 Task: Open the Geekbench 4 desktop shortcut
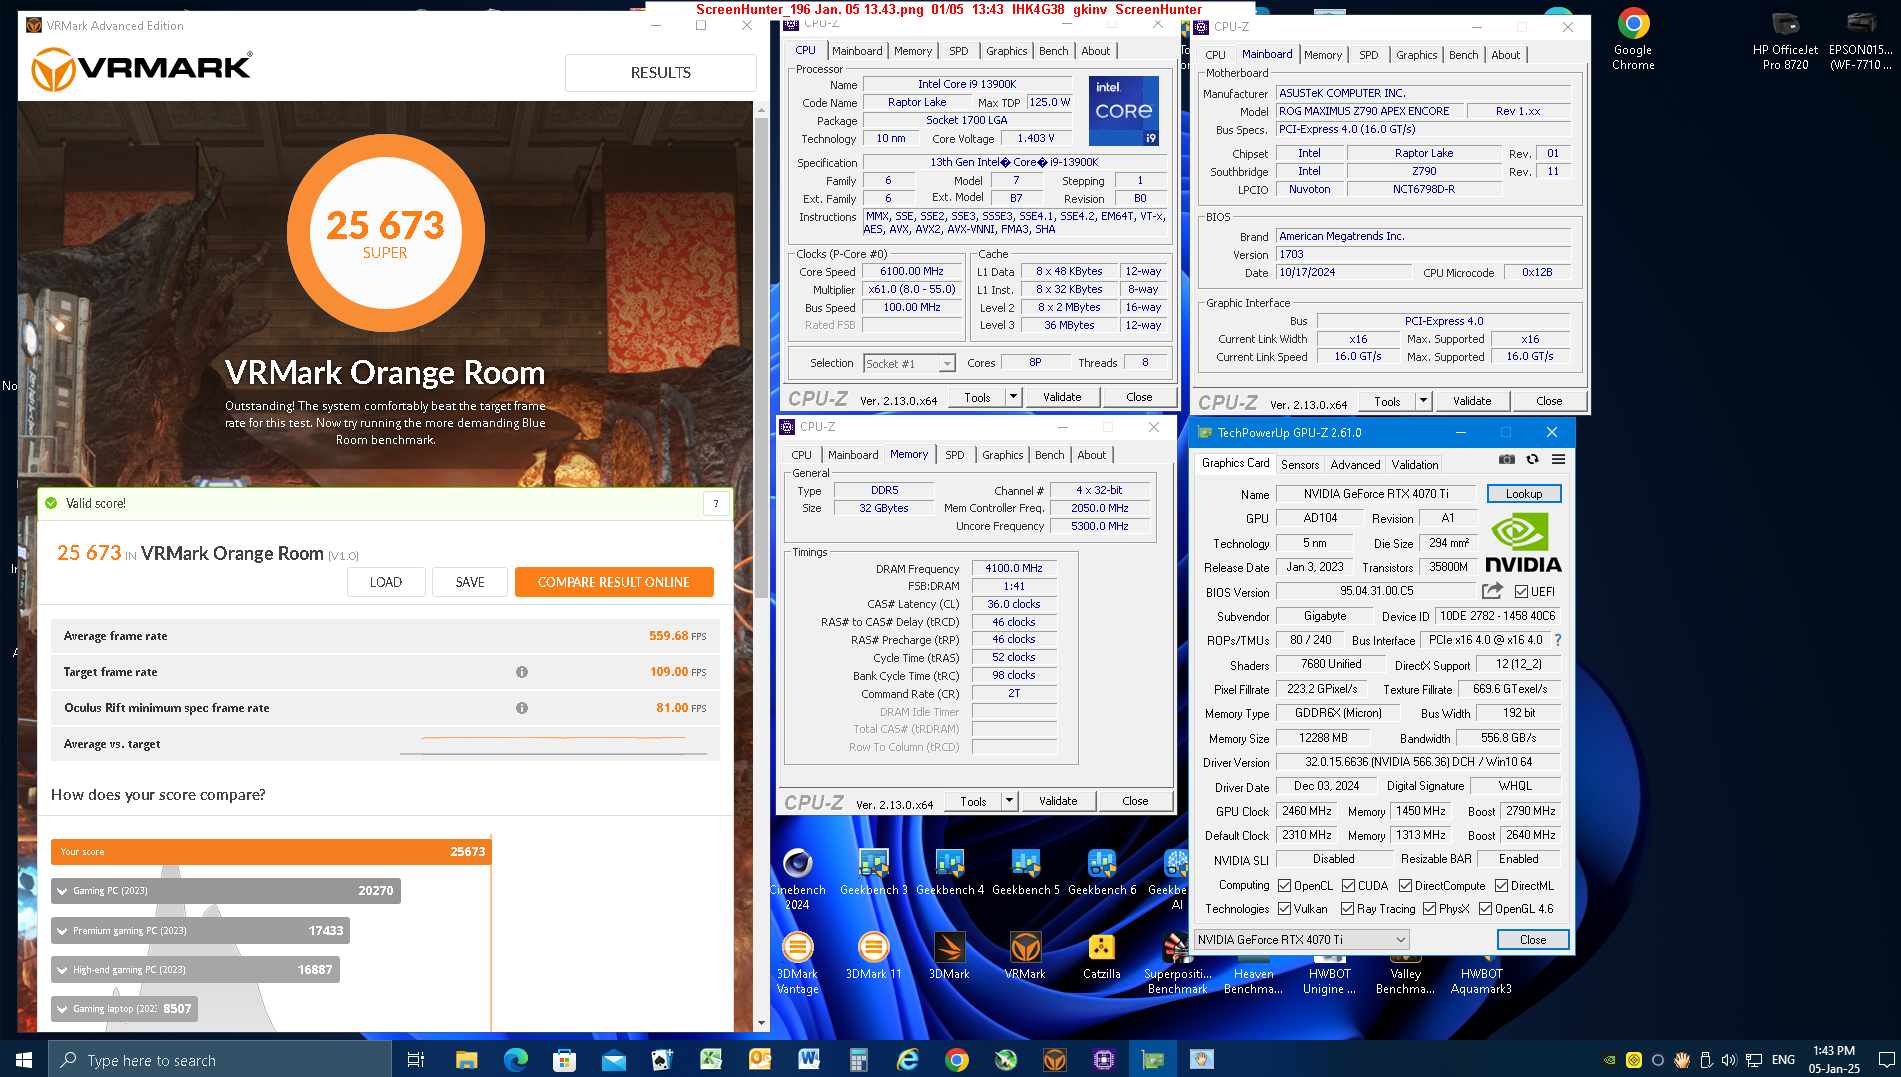point(949,872)
